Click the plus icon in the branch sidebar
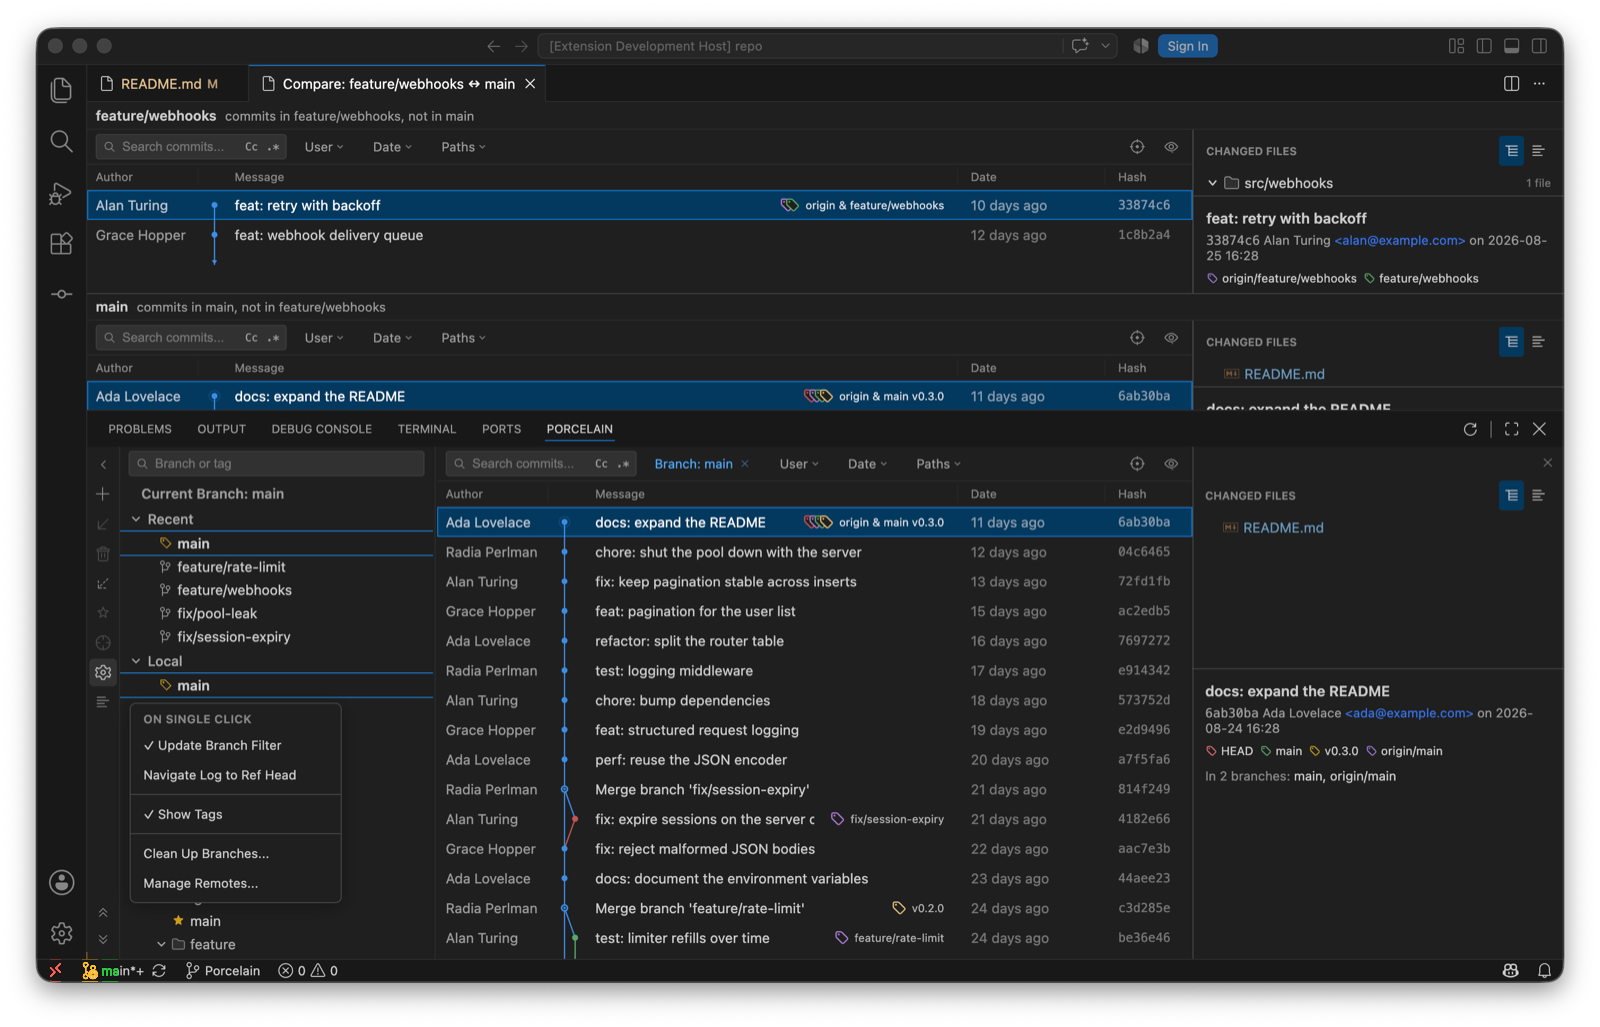Image resolution: width=1600 pixels, height=1027 pixels. coord(103,494)
